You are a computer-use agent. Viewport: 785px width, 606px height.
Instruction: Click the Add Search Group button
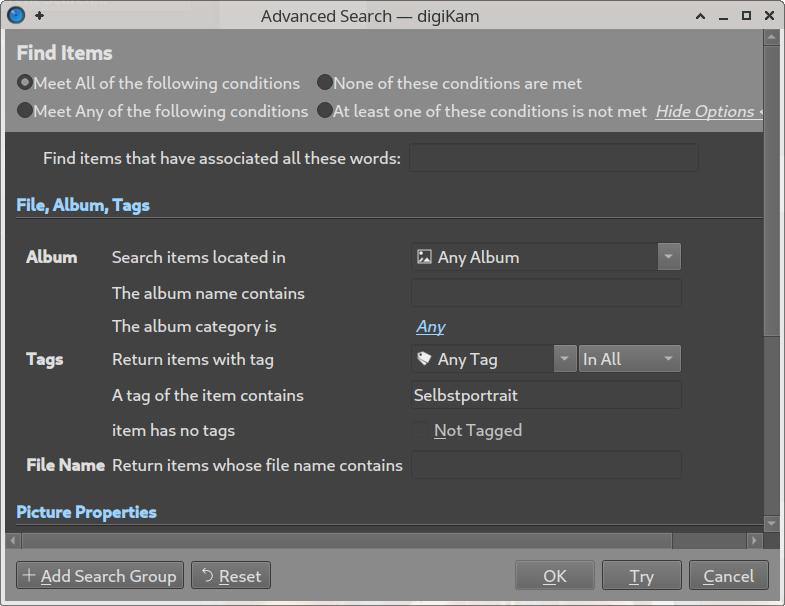click(100, 575)
